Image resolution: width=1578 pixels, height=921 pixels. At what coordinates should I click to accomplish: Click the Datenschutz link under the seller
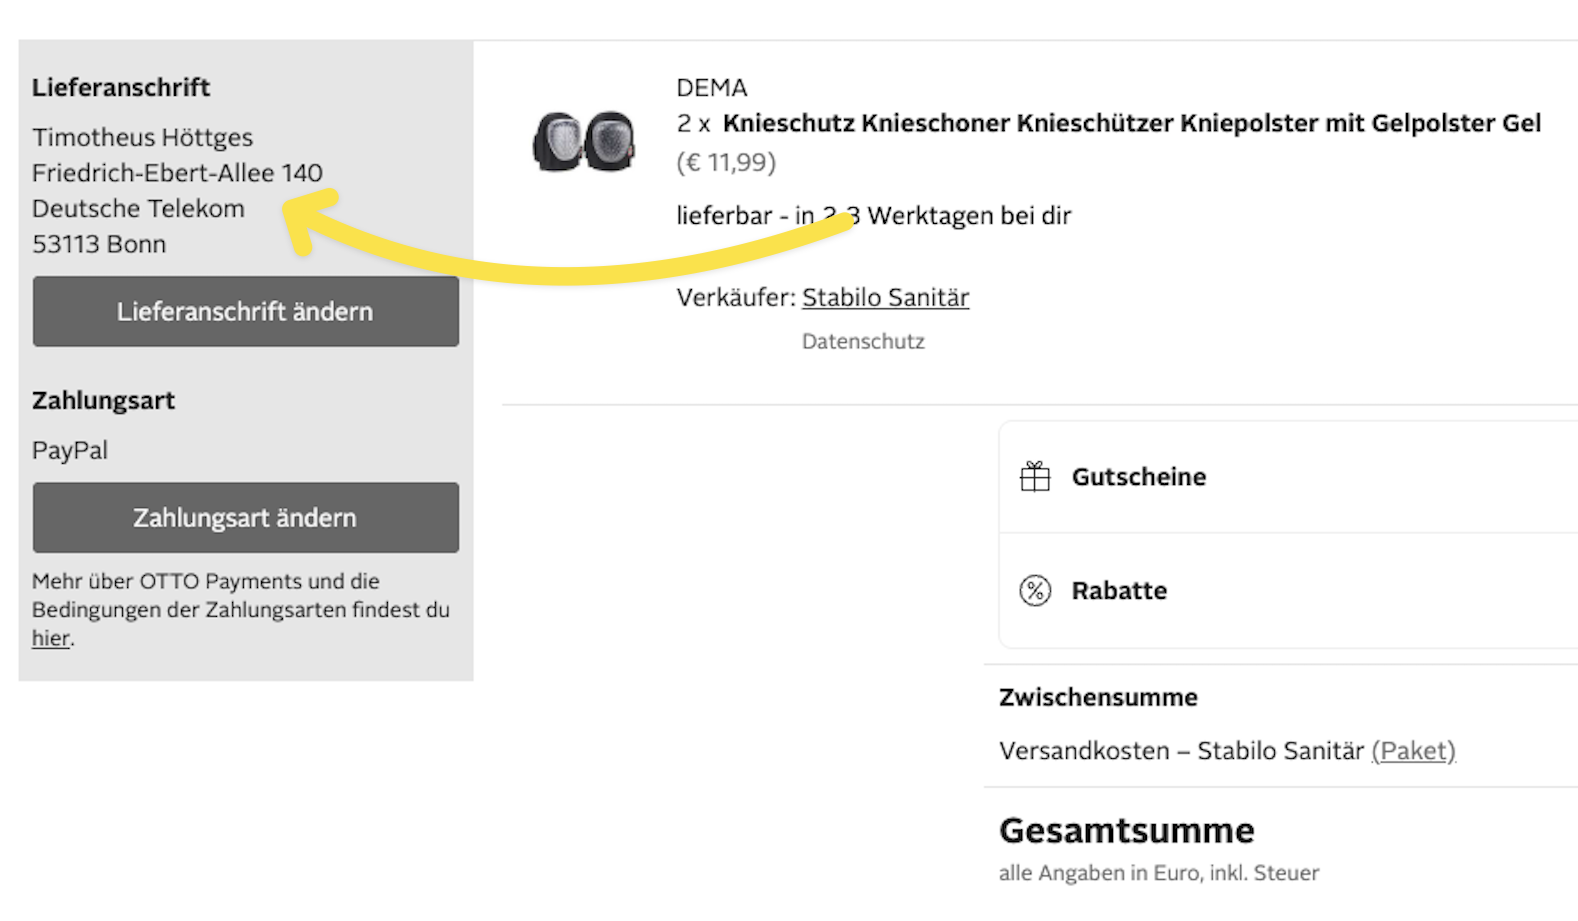[x=863, y=342]
